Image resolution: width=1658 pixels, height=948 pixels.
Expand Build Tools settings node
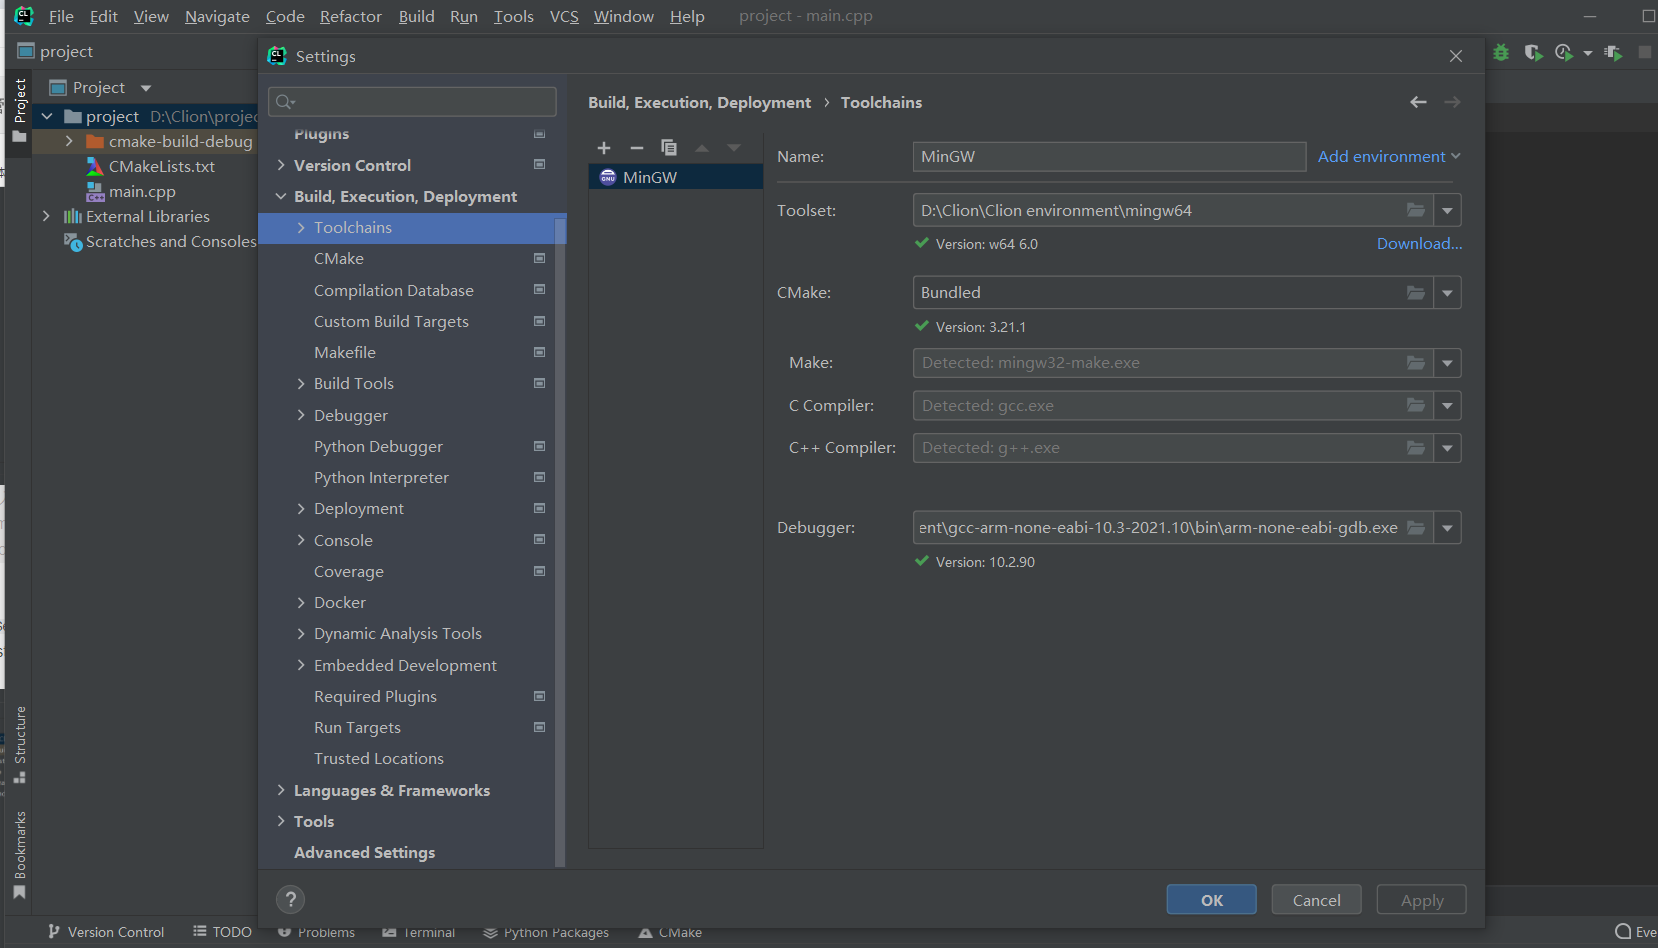point(301,383)
